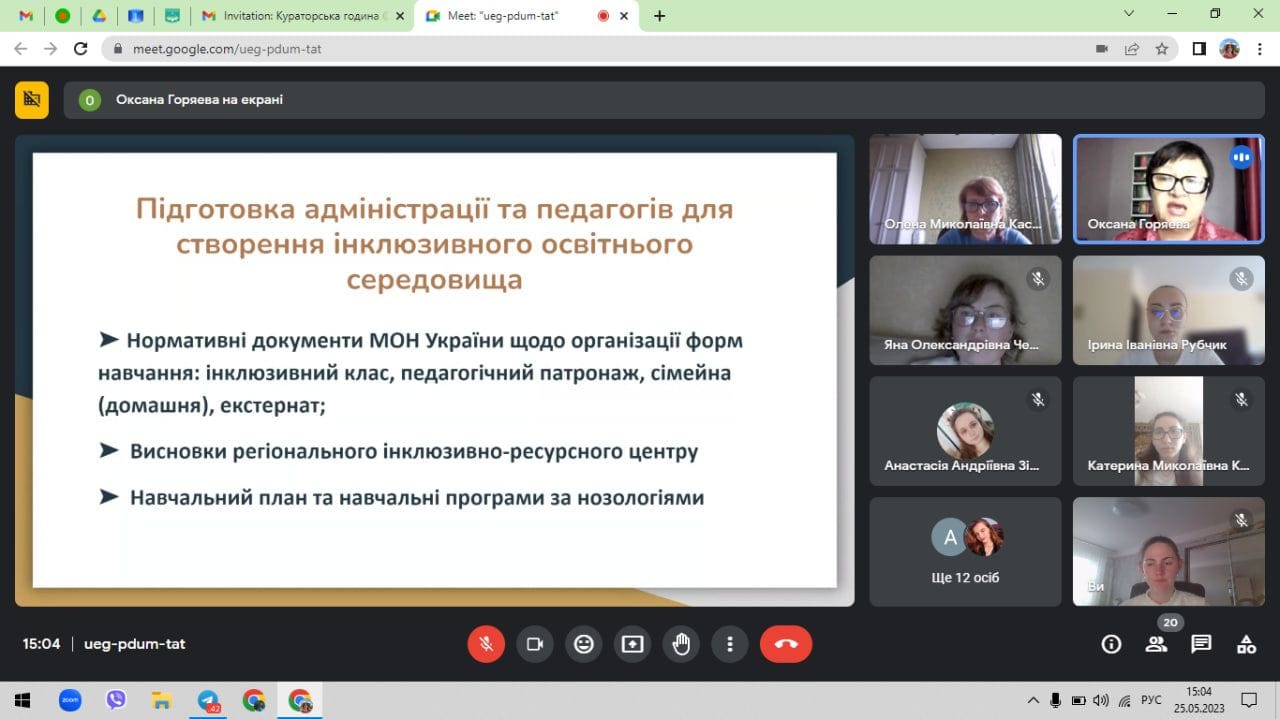1280x719 pixels.
Task: Toggle the camera button off
Action: coord(535,644)
